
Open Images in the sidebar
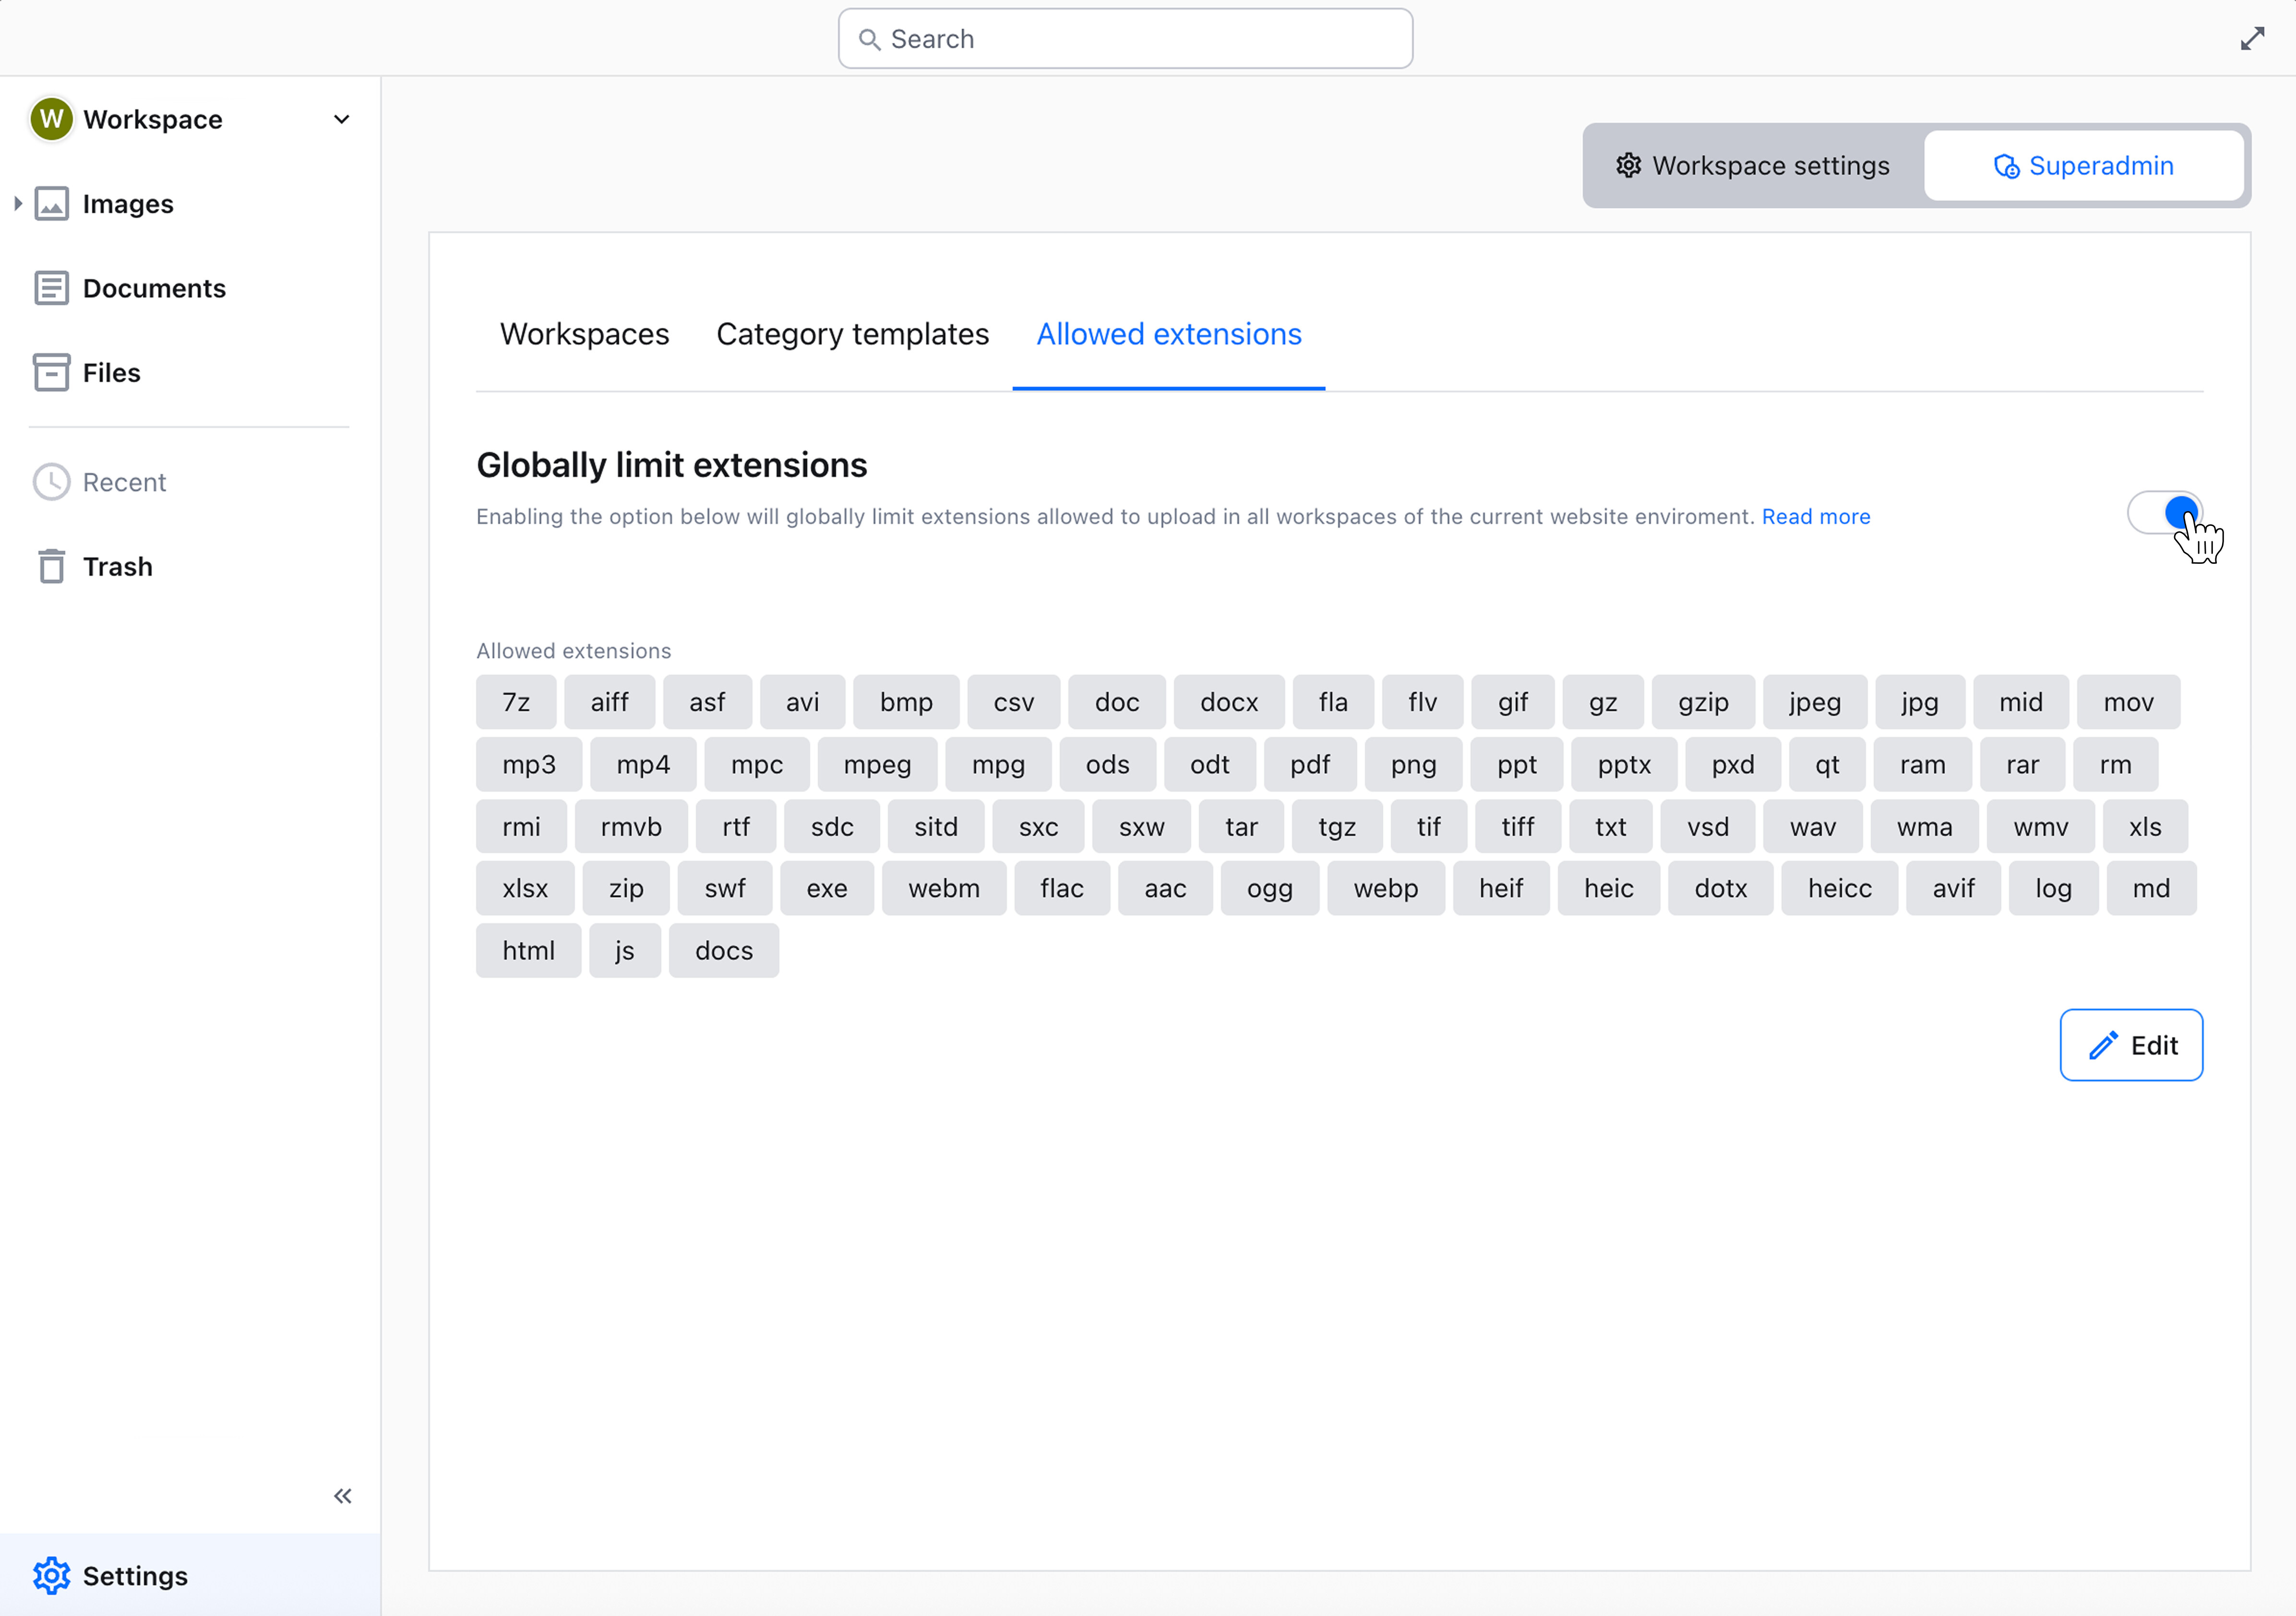(128, 204)
